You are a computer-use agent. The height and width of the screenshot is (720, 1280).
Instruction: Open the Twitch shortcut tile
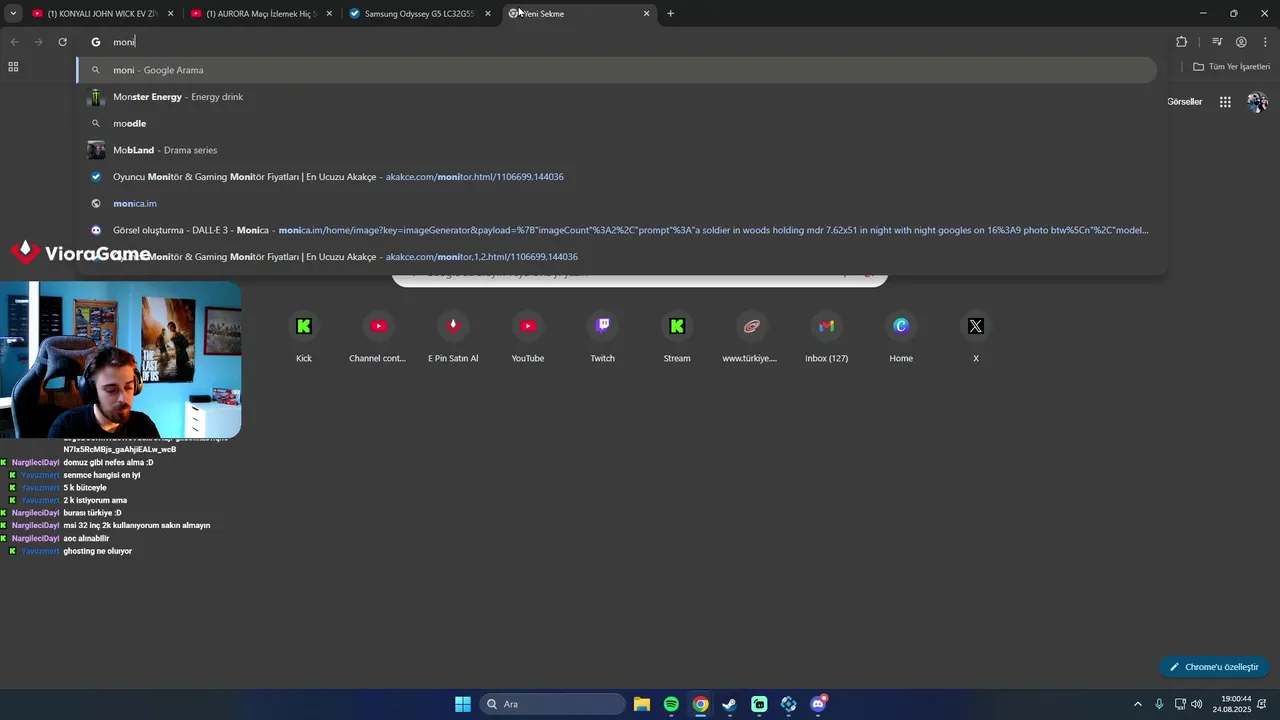point(602,338)
